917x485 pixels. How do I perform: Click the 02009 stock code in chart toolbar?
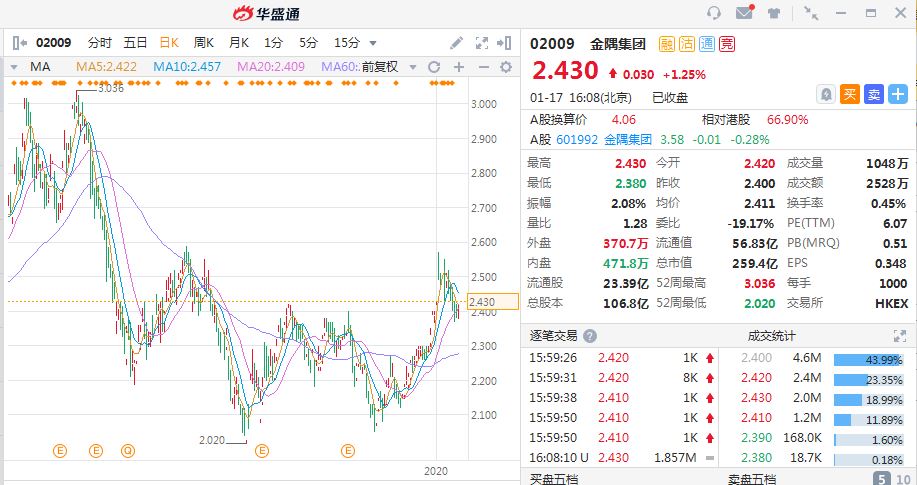(x=53, y=43)
